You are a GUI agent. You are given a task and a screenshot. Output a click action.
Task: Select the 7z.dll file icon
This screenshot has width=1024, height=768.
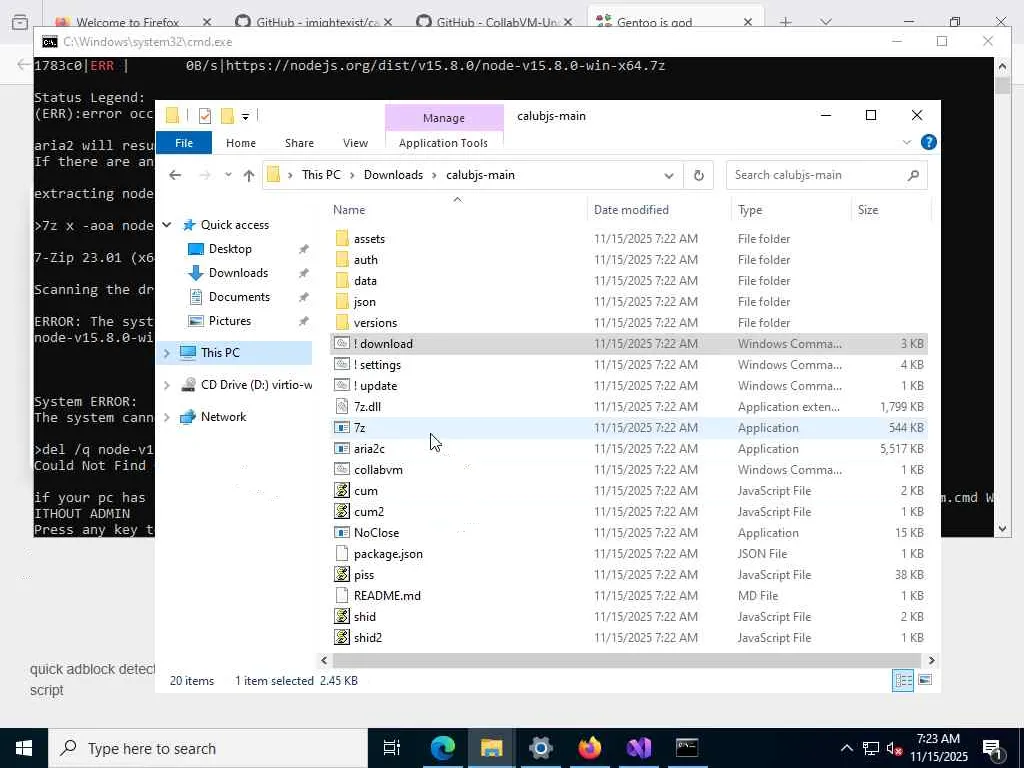[x=342, y=406]
